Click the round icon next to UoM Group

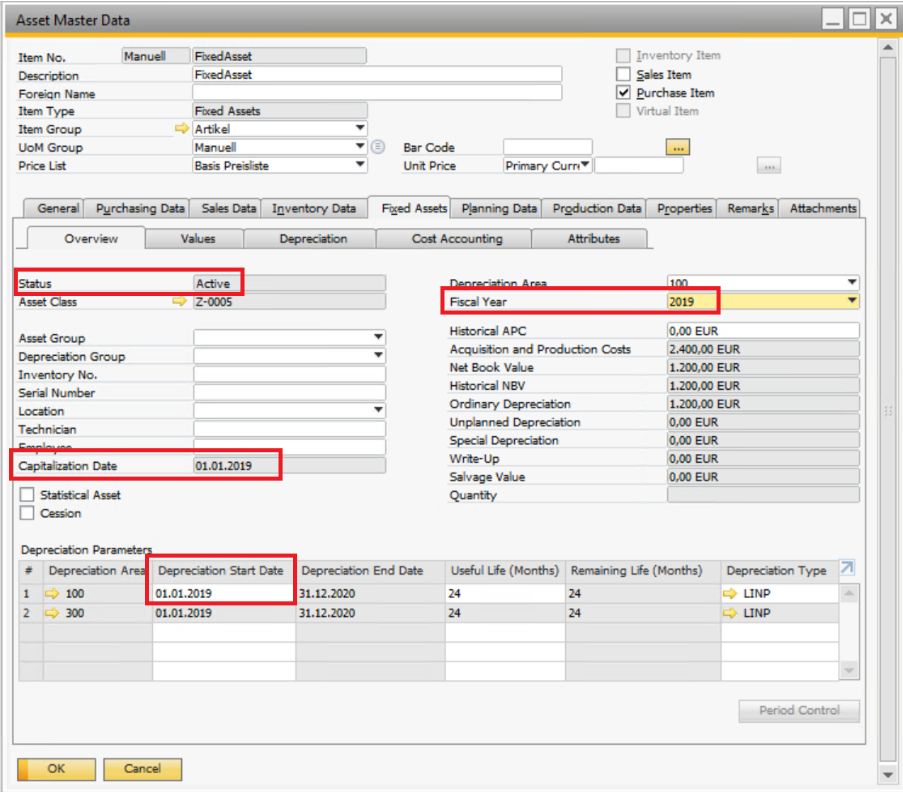(377, 147)
